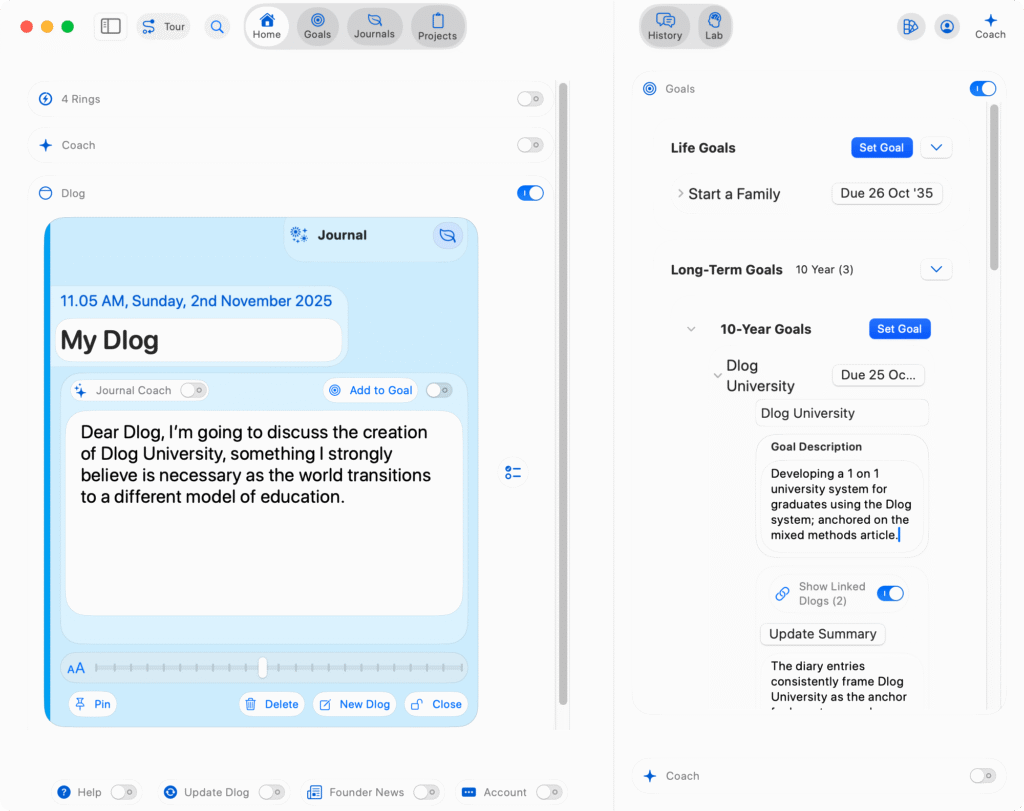
Task: Click the New Dlog button
Action: [354, 704]
